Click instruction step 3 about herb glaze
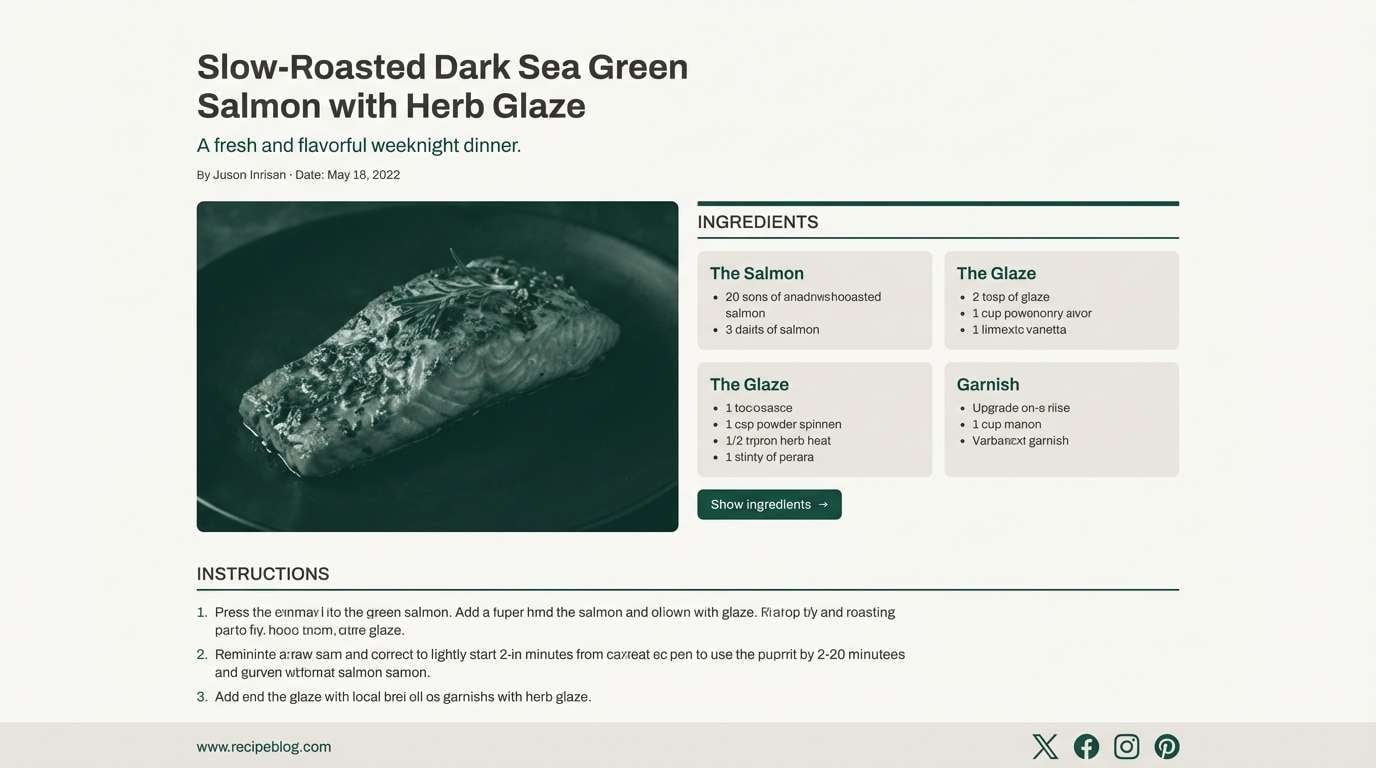This screenshot has width=1376, height=768. (403, 694)
